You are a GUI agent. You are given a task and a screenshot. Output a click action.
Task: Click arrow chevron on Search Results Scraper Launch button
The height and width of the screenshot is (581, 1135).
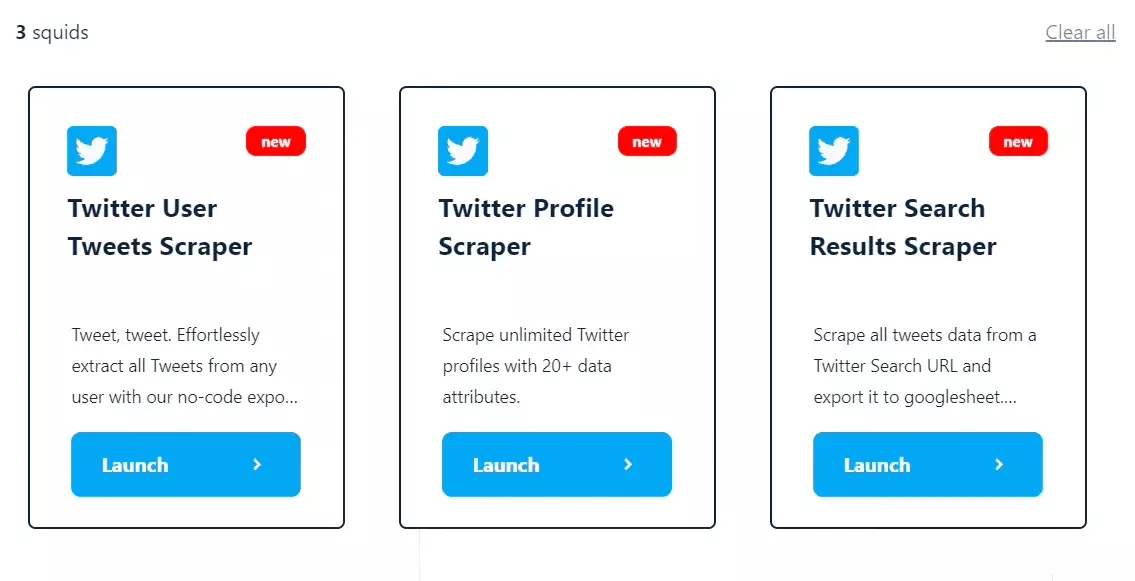click(999, 464)
